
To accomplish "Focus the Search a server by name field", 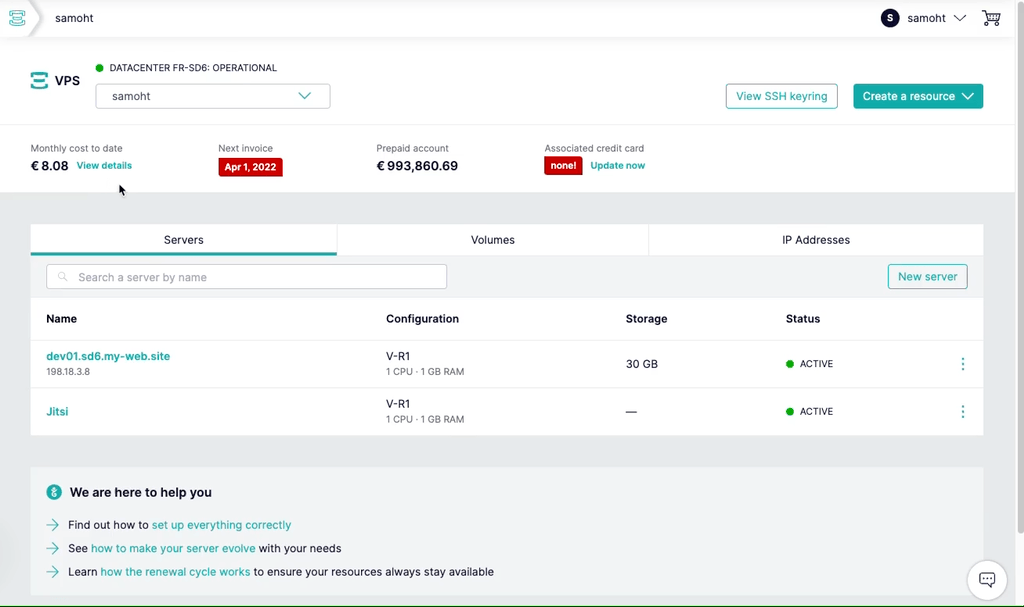I will [246, 277].
